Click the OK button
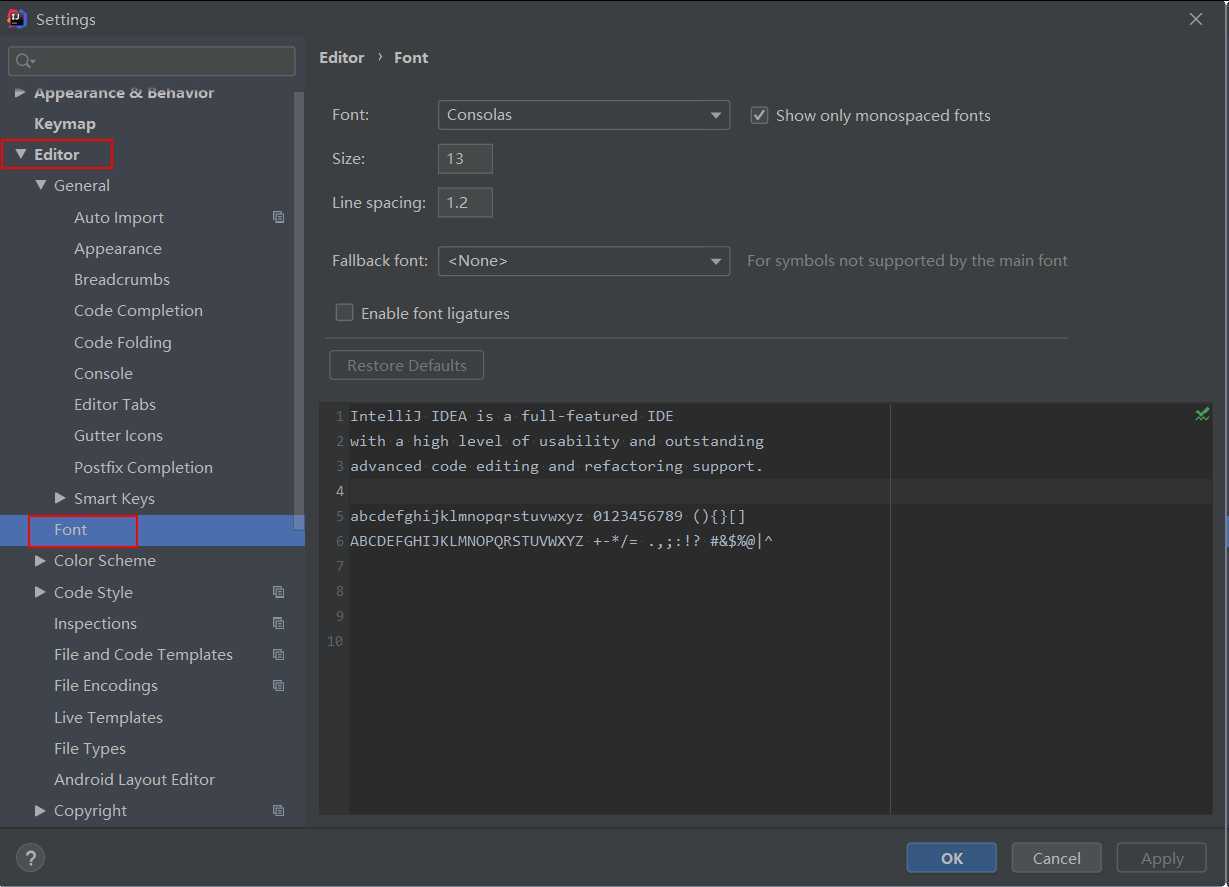 click(952, 858)
